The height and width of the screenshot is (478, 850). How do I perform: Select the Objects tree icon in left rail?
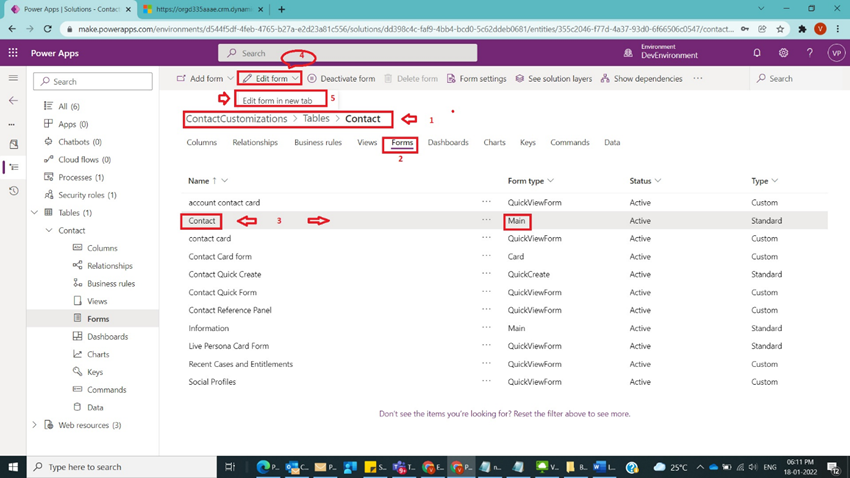14,167
